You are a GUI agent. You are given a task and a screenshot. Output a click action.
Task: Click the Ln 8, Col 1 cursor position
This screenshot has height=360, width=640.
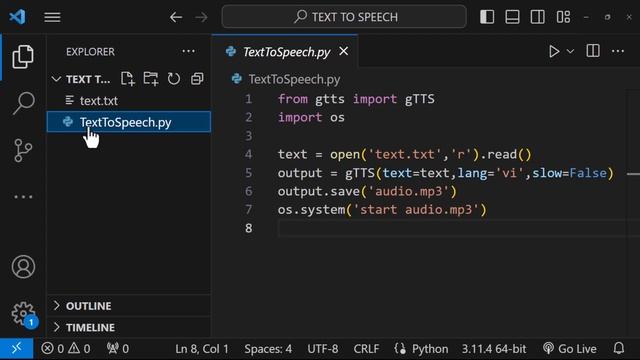click(202, 349)
